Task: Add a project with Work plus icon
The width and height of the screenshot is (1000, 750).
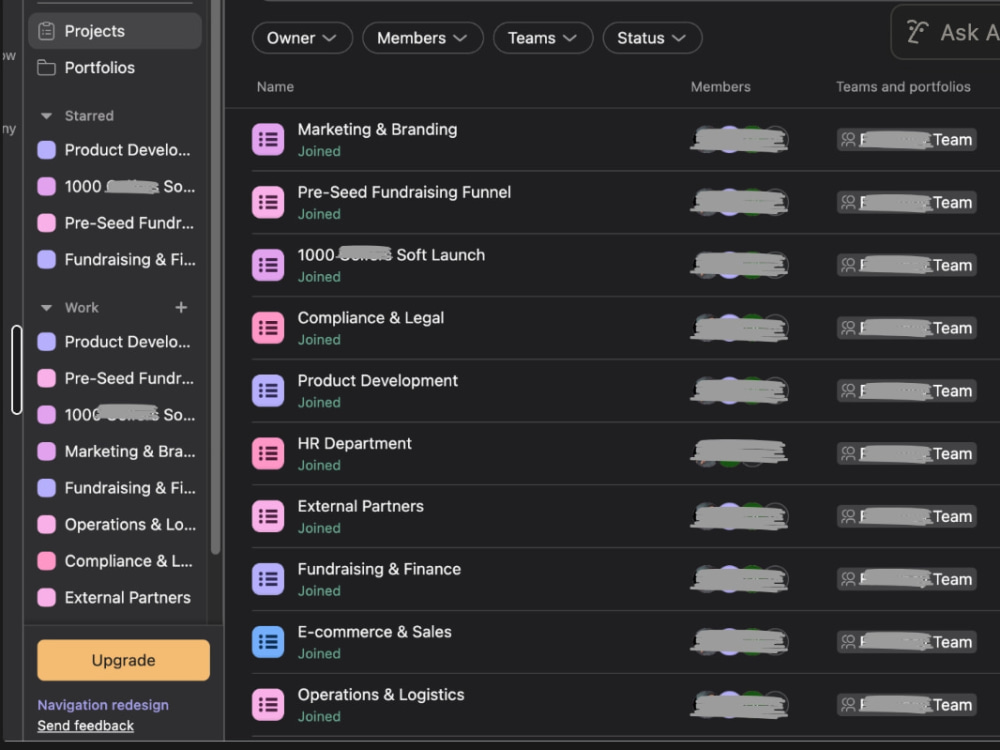Action: tap(181, 307)
